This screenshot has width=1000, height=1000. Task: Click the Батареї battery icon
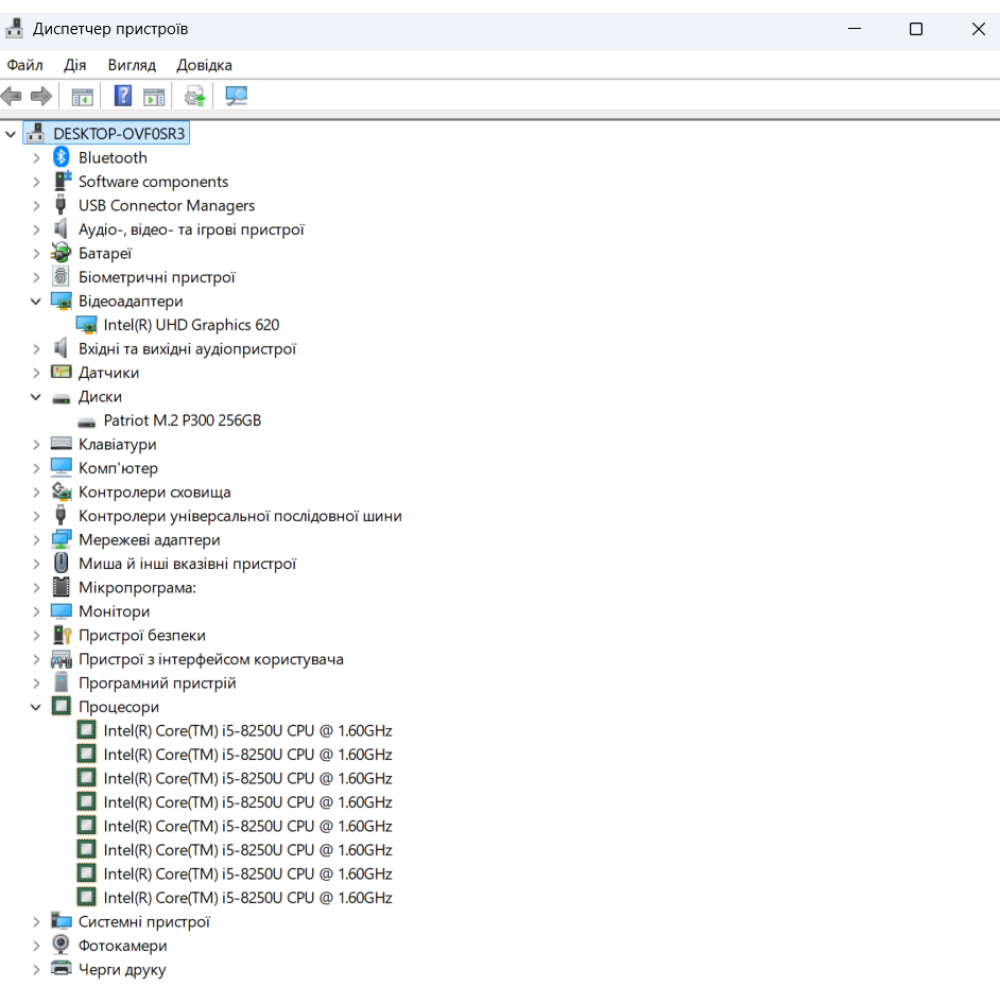(61, 254)
